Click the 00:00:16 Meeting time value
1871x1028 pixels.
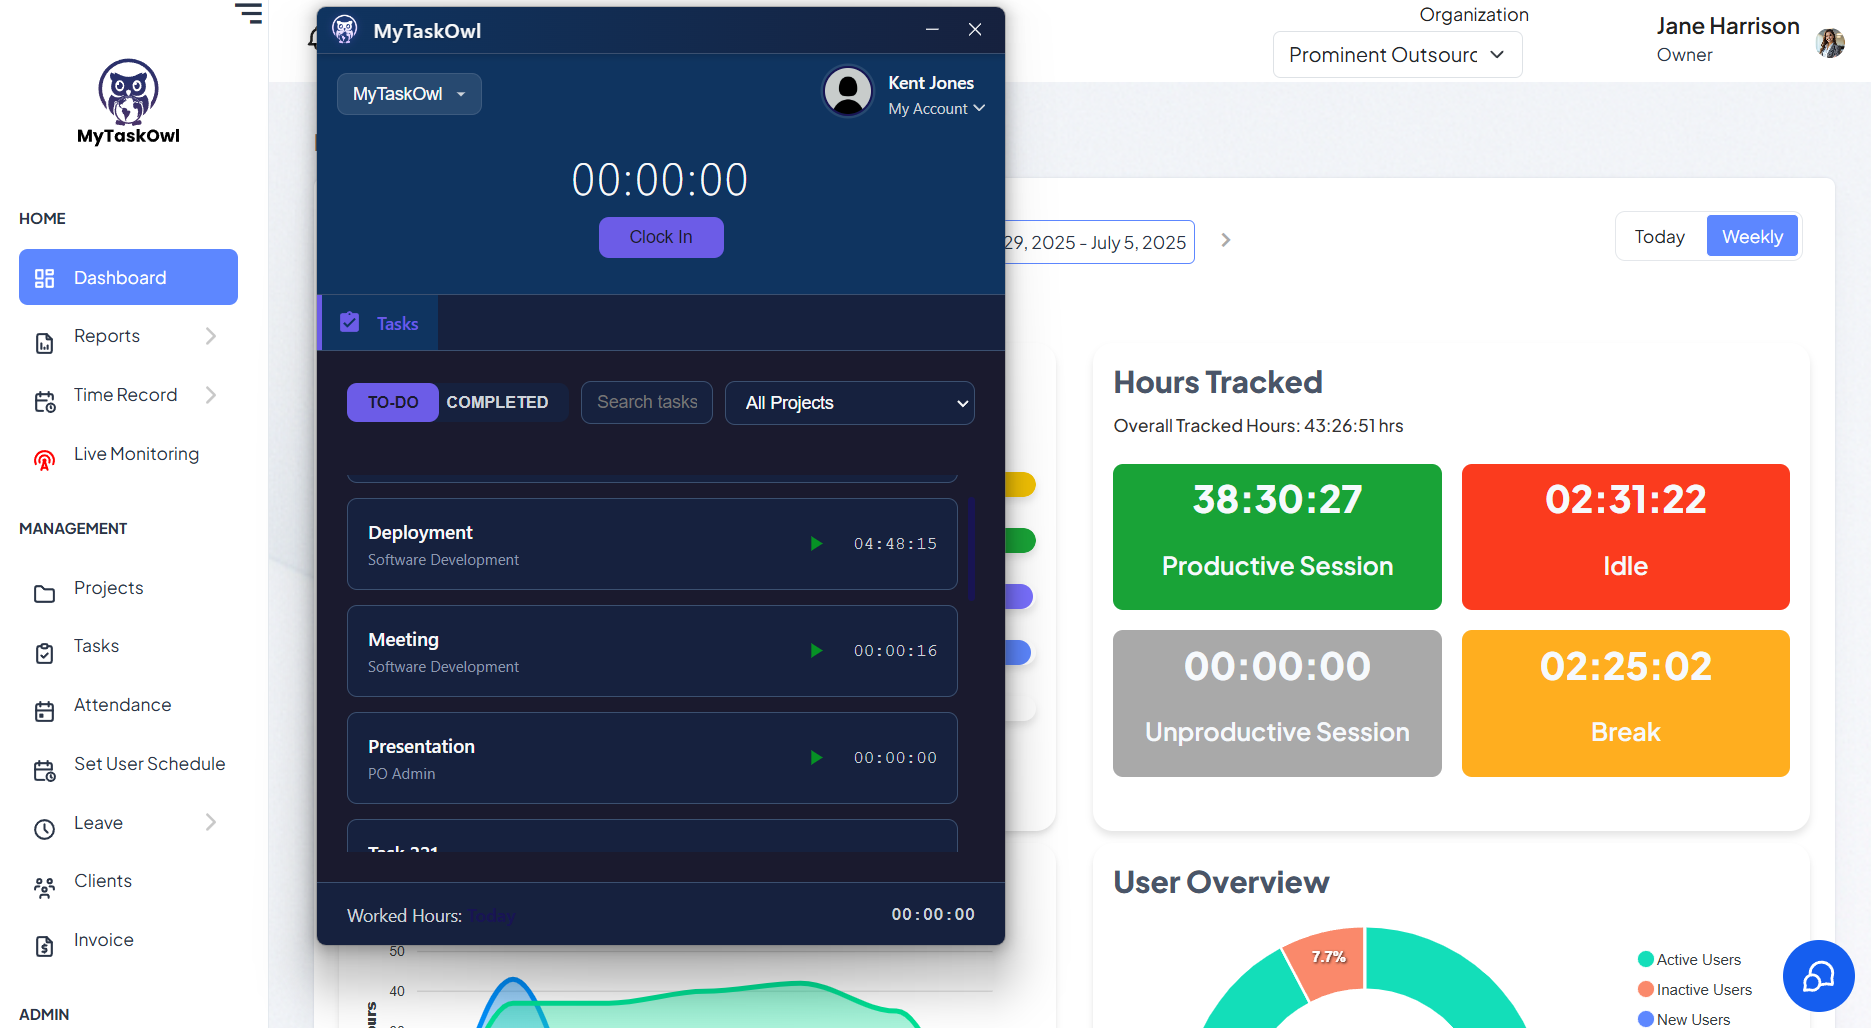tap(895, 651)
